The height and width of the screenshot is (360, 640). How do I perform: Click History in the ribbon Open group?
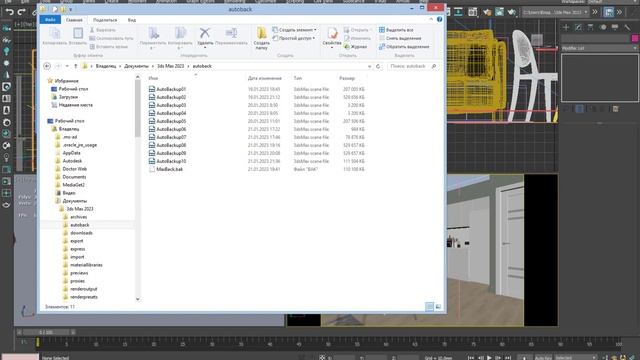point(355,47)
